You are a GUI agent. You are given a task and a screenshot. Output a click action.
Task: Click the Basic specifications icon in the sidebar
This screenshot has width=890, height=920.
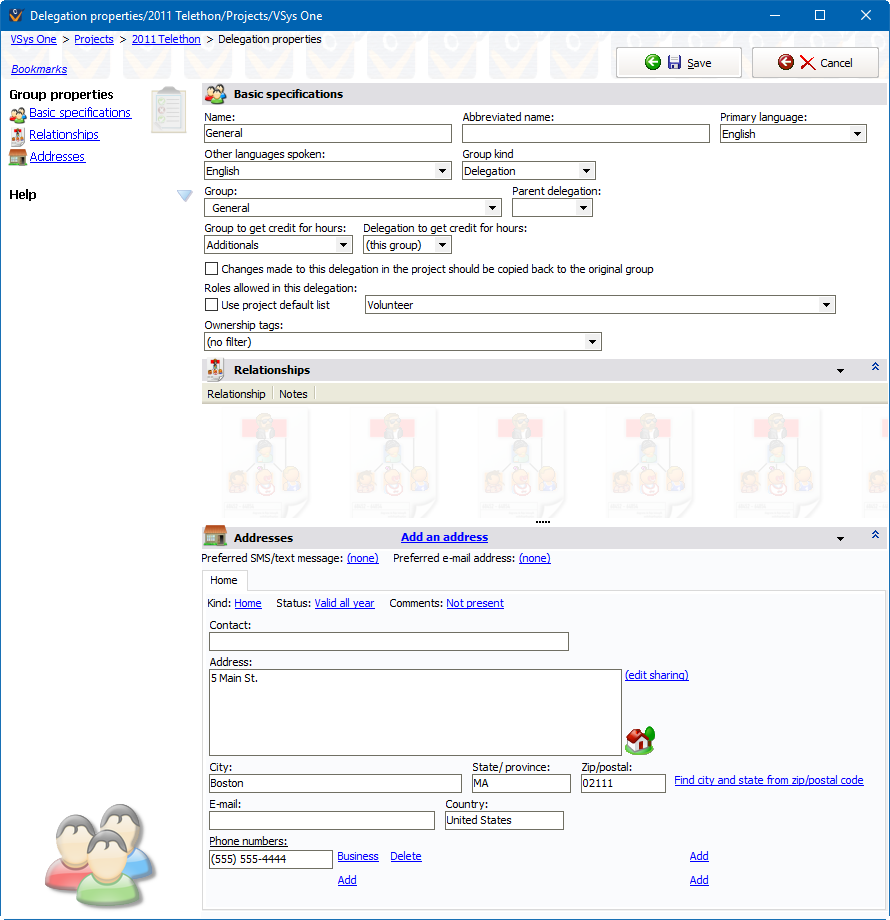[18, 113]
